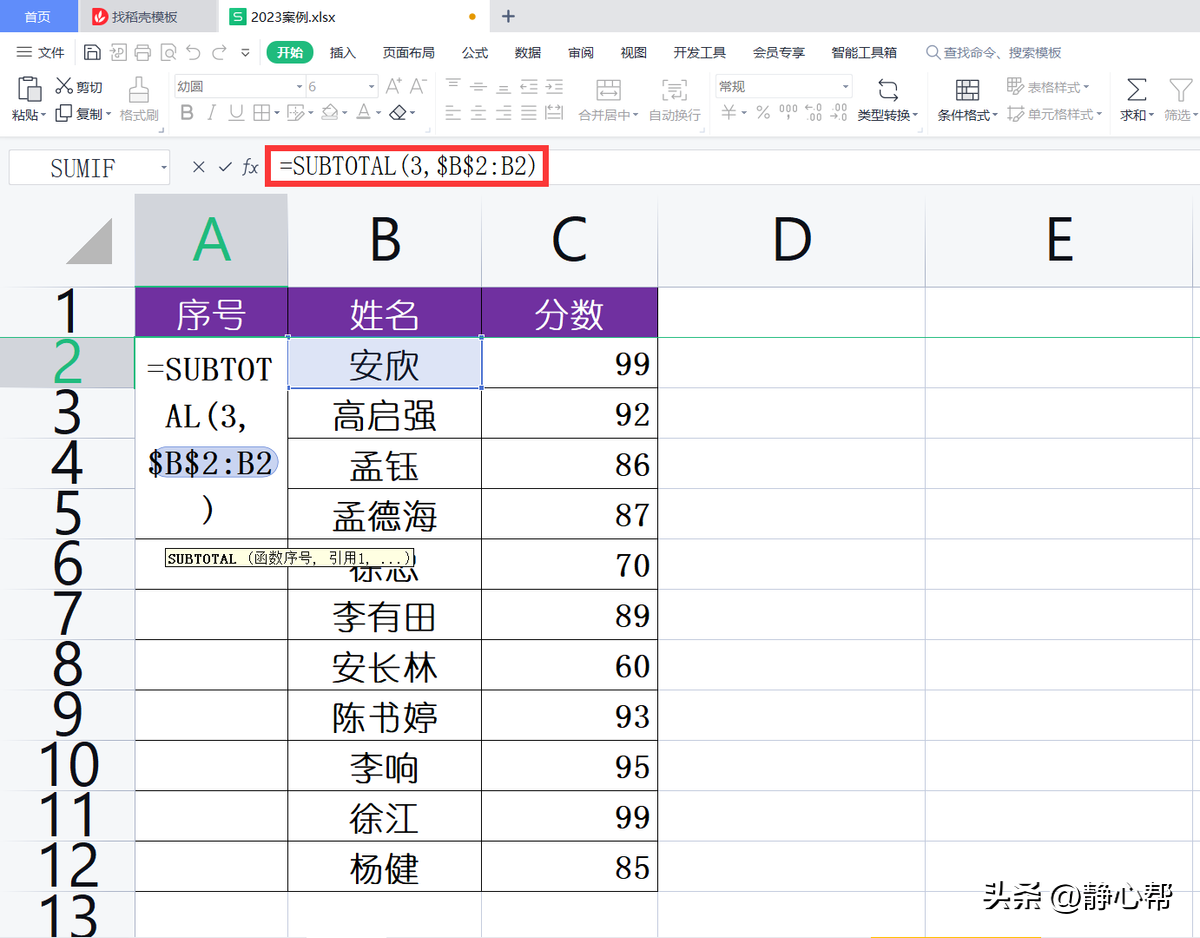
Task: Click the fx Insert Function icon
Action: (251, 167)
